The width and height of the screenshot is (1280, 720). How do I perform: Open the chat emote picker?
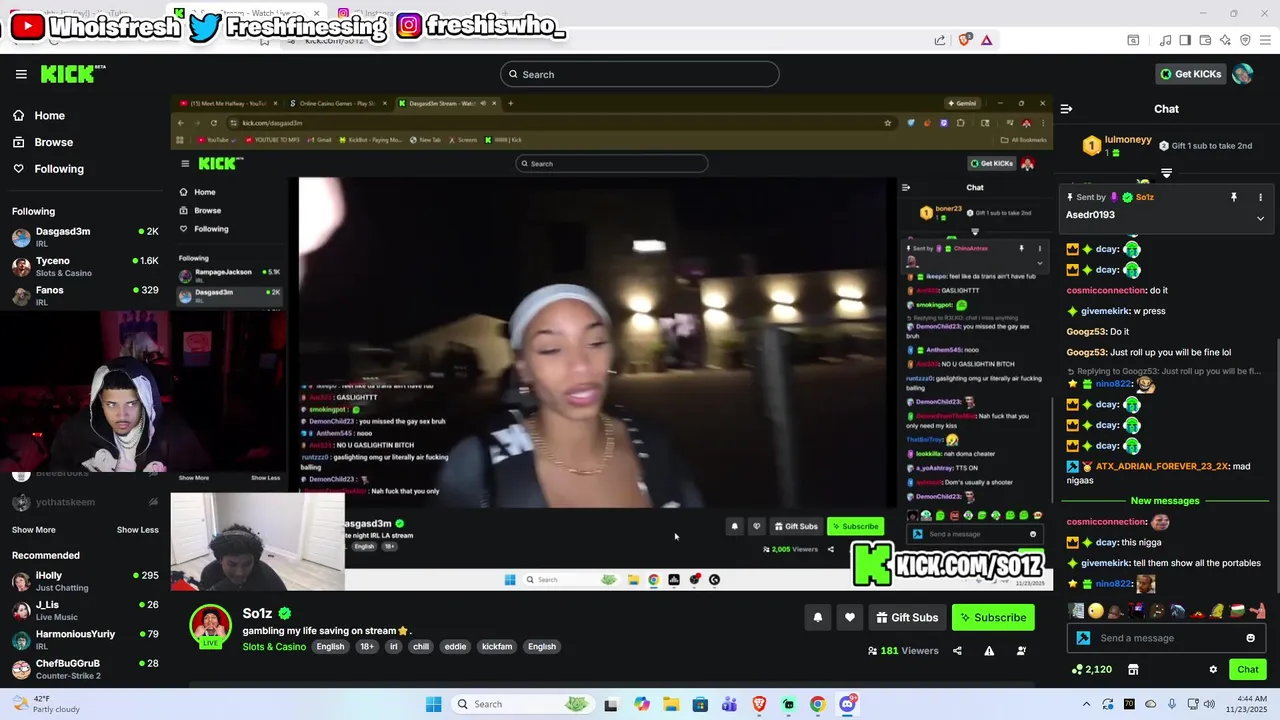point(1250,638)
